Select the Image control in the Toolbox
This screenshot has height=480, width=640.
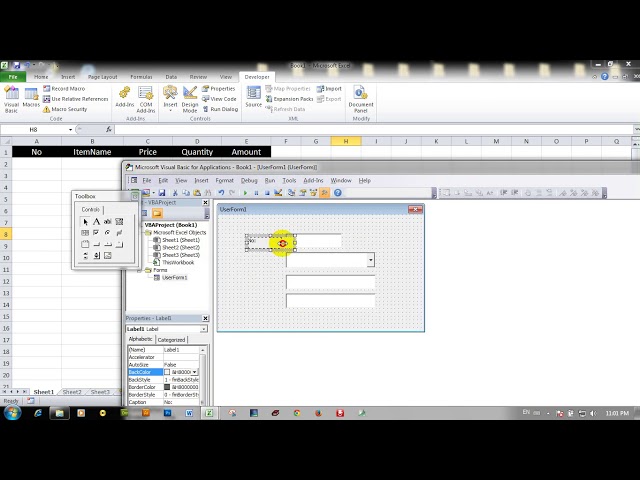click(107, 256)
